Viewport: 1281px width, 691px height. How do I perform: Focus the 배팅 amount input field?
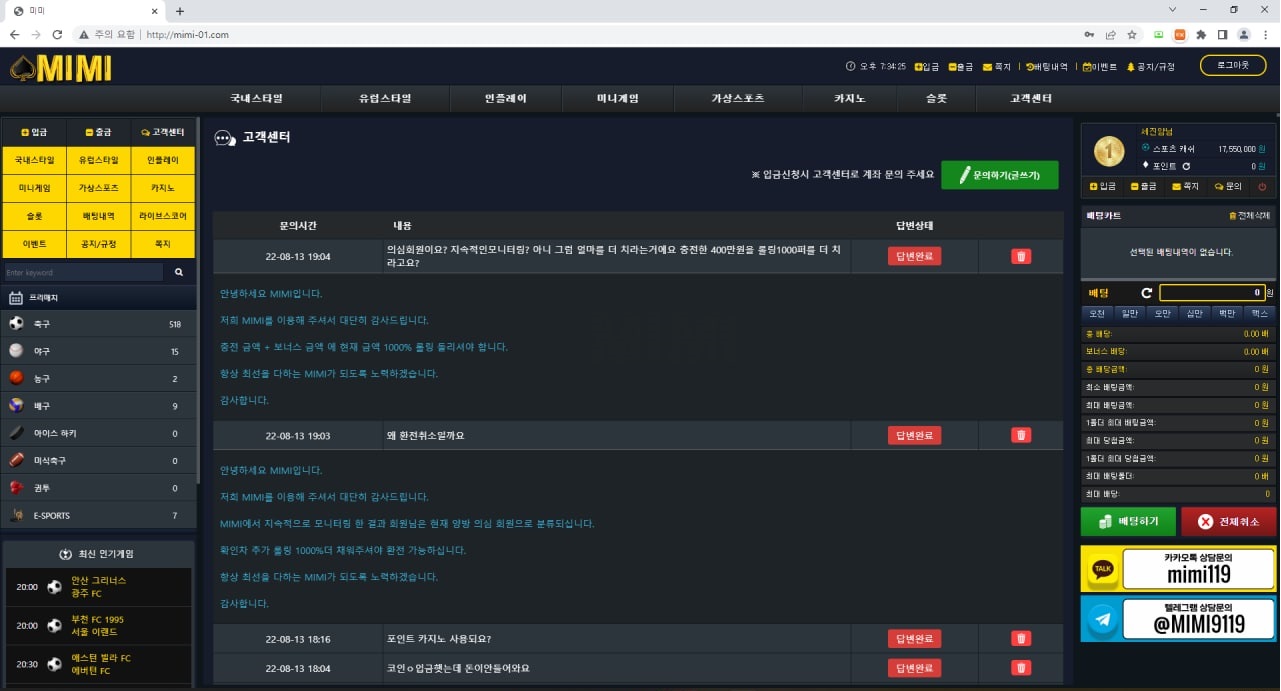pos(1211,293)
